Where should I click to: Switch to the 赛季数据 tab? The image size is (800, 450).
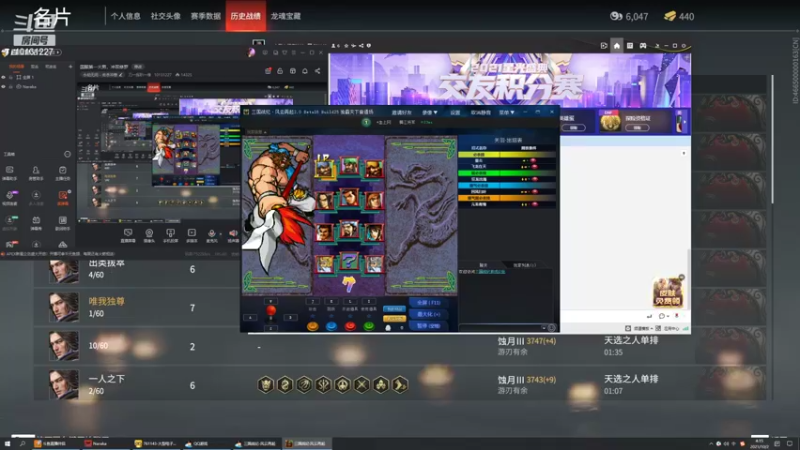click(206, 16)
